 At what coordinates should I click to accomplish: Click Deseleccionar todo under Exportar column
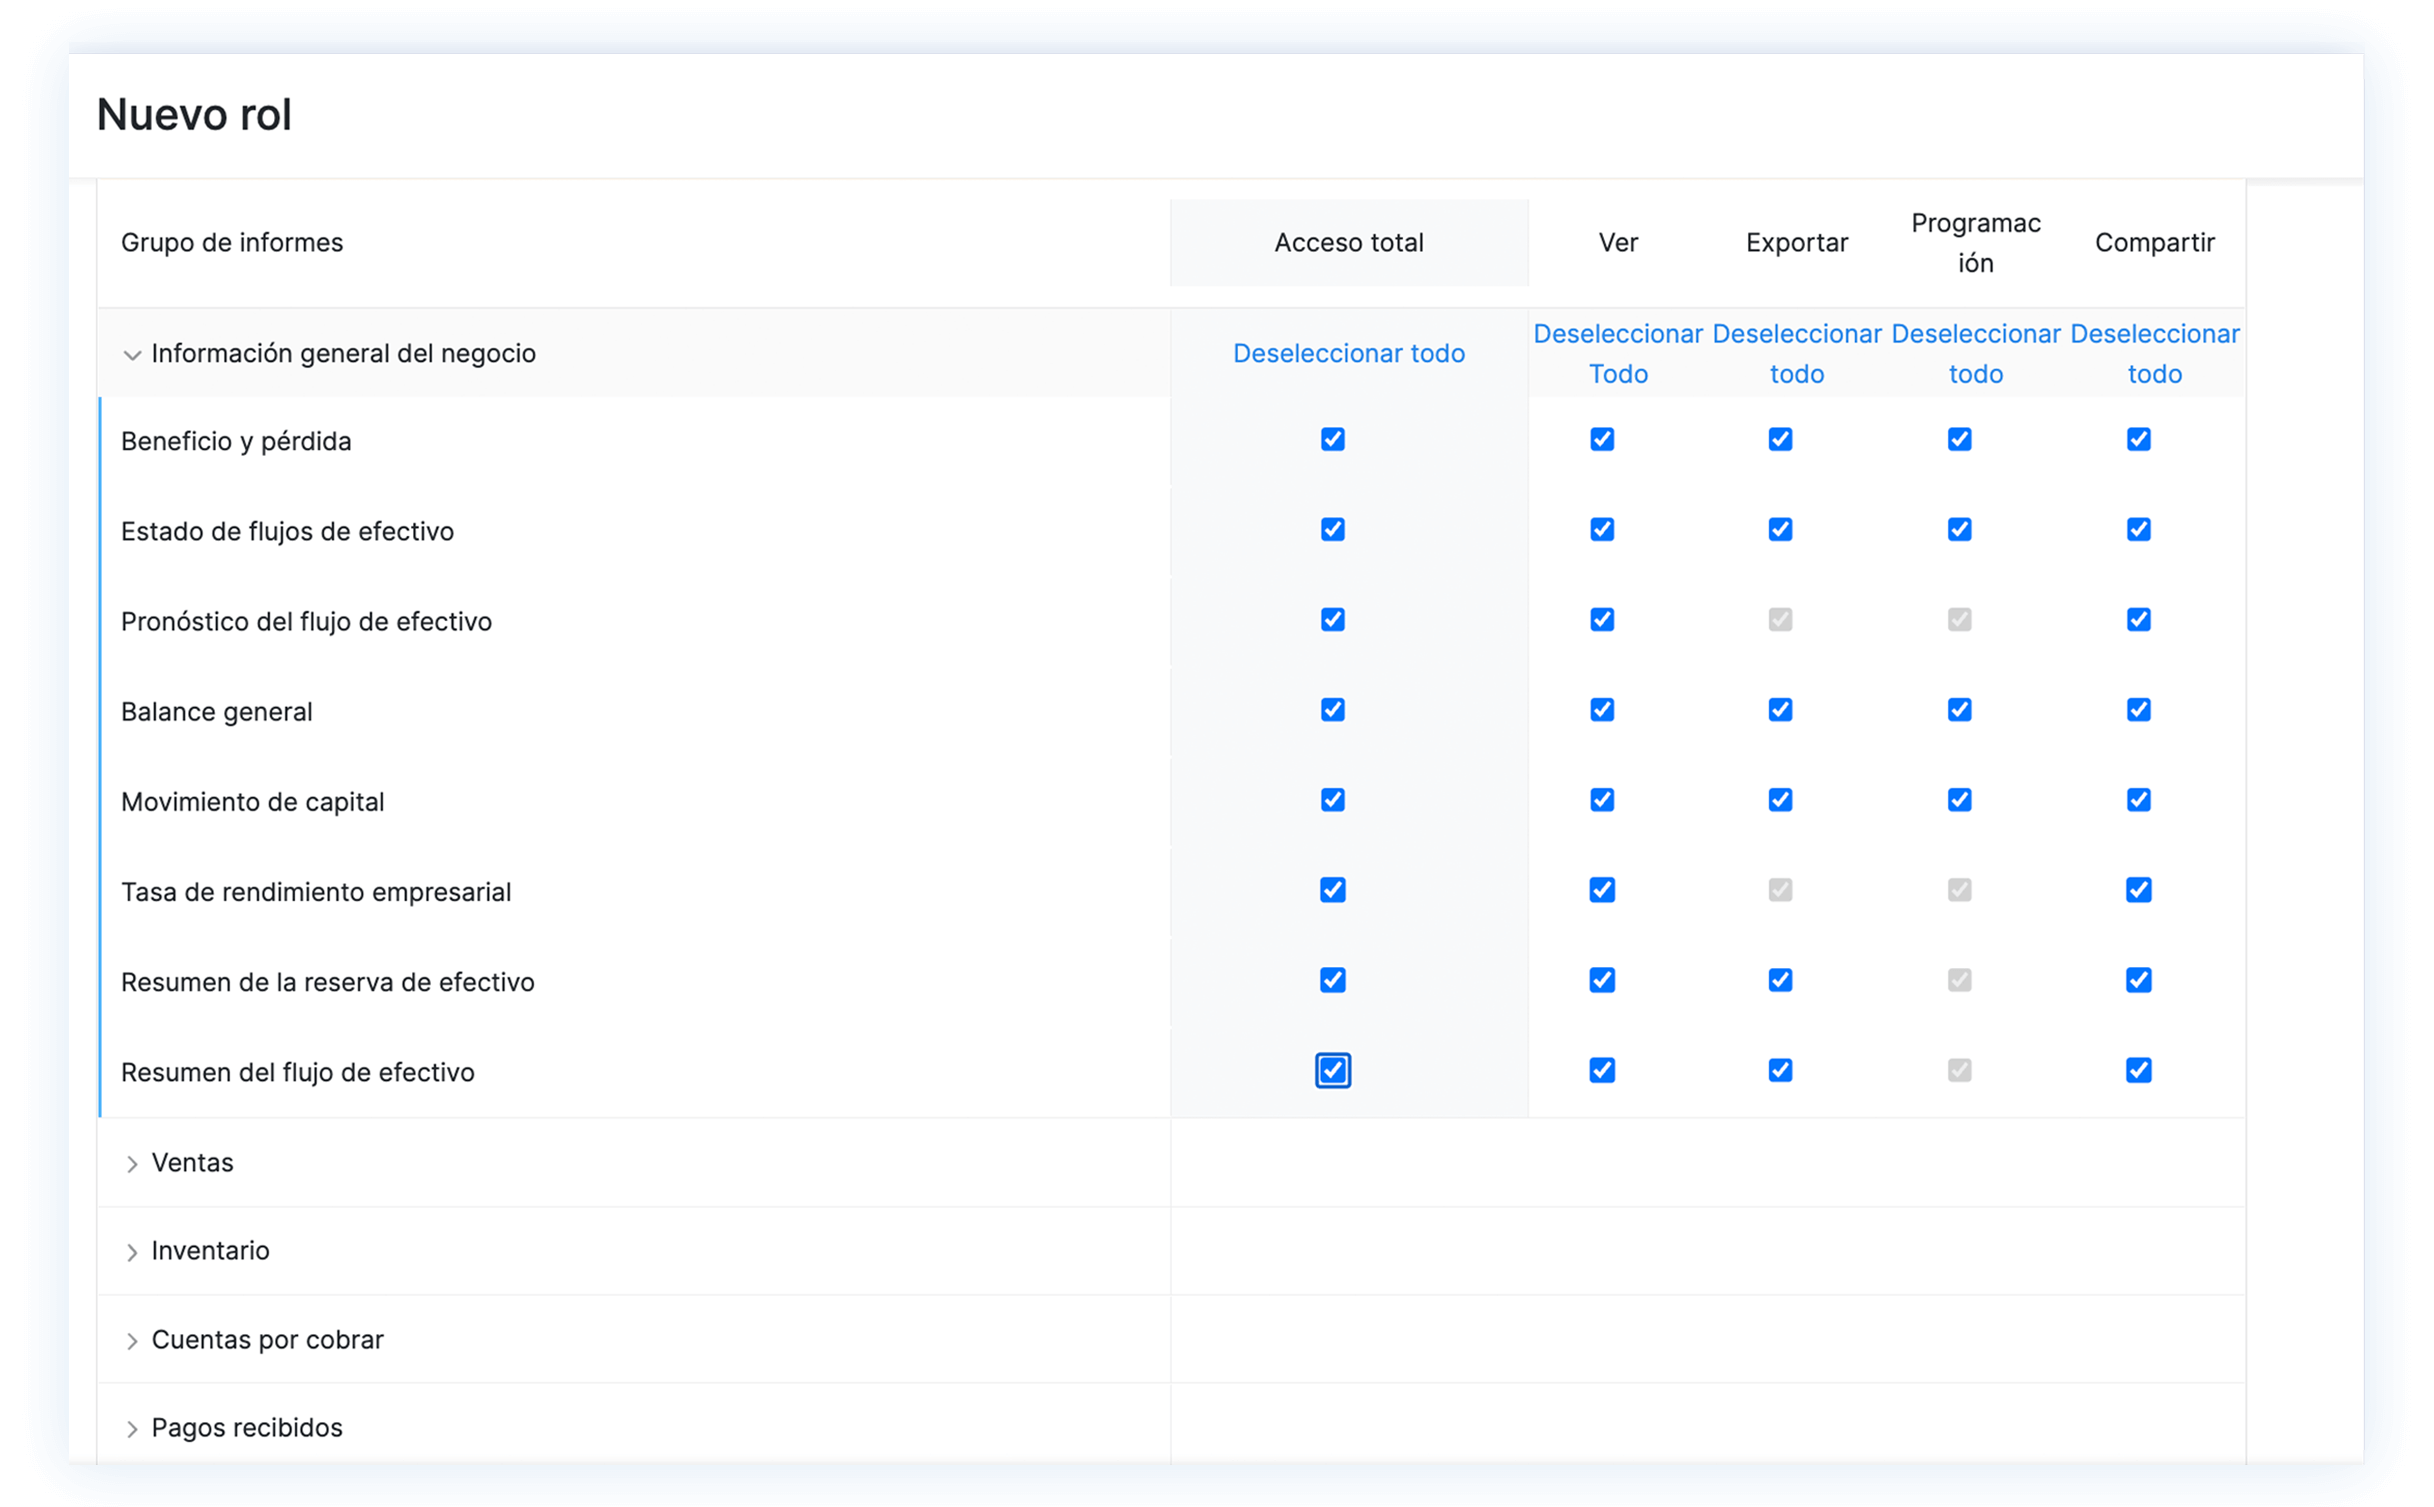(1796, 353)
